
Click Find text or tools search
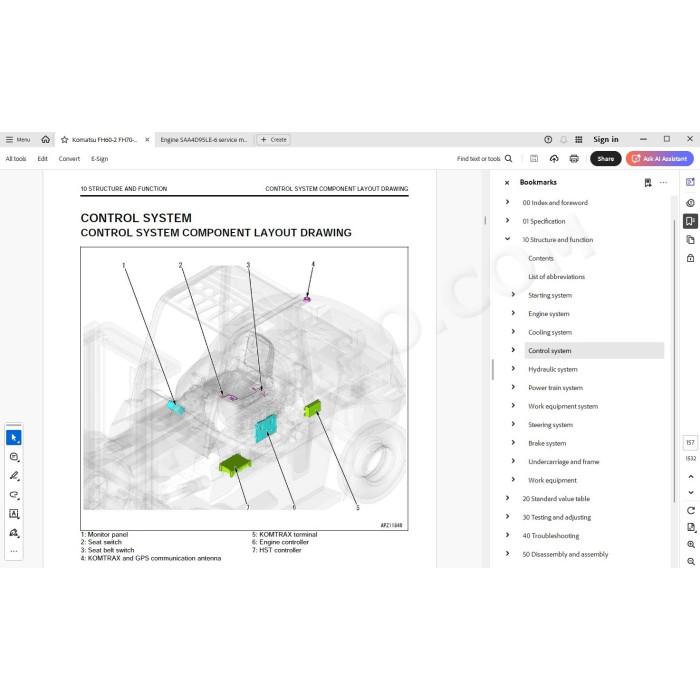(484, 158)
